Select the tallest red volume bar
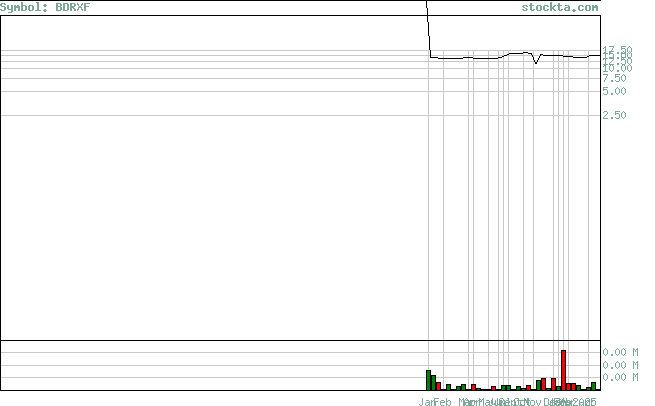655x406 pixels. [564, 370]
